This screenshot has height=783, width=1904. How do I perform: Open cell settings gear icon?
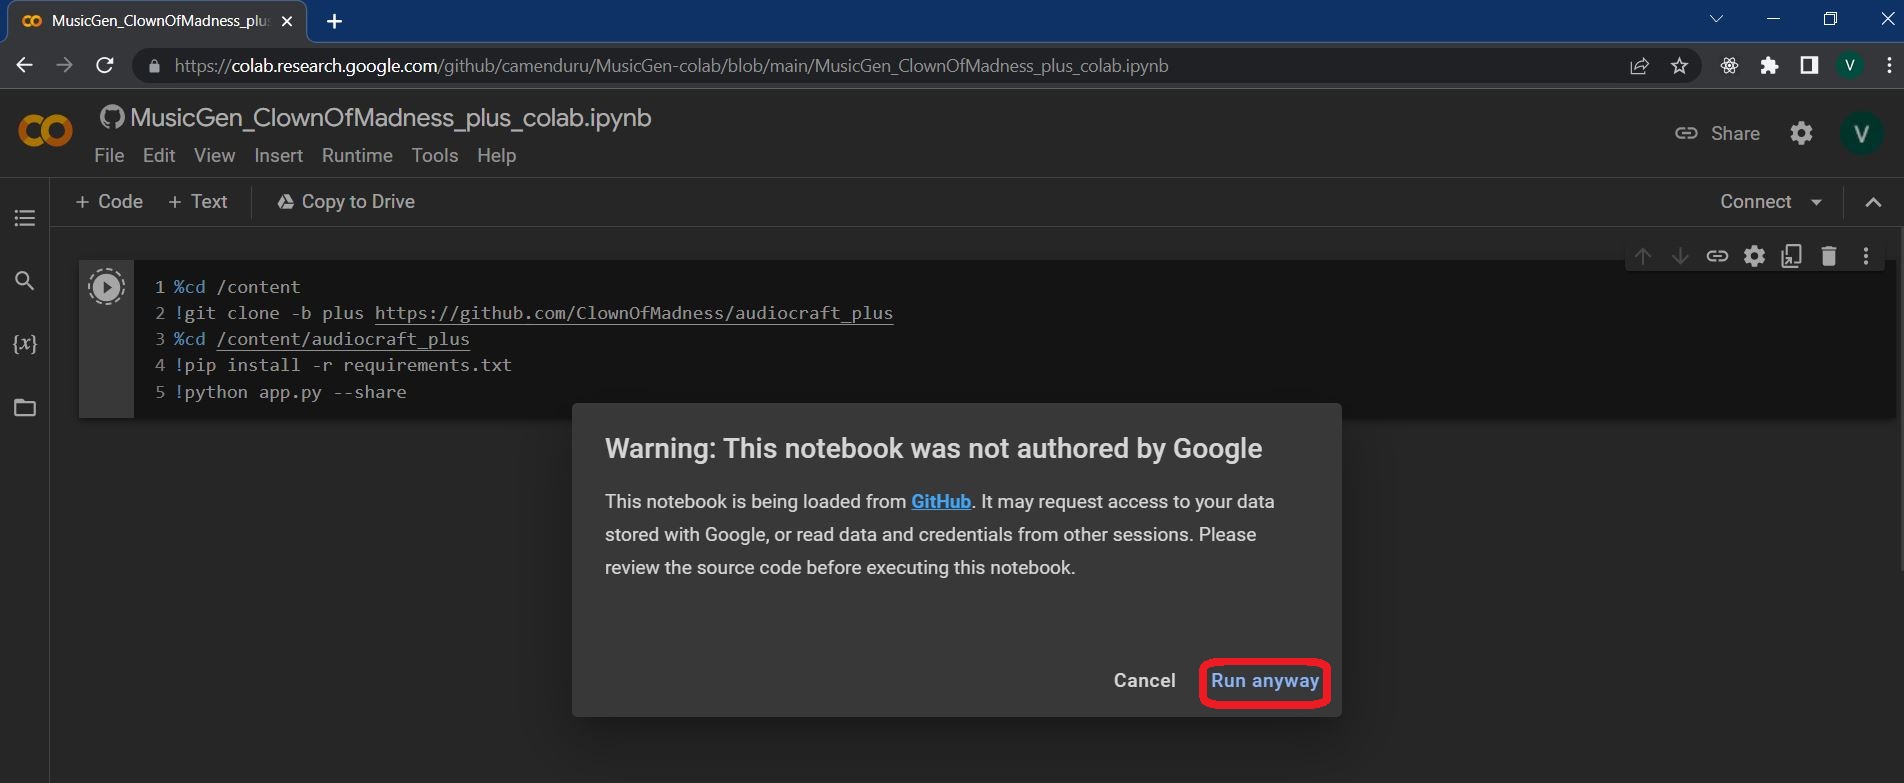pos(1755,256)
